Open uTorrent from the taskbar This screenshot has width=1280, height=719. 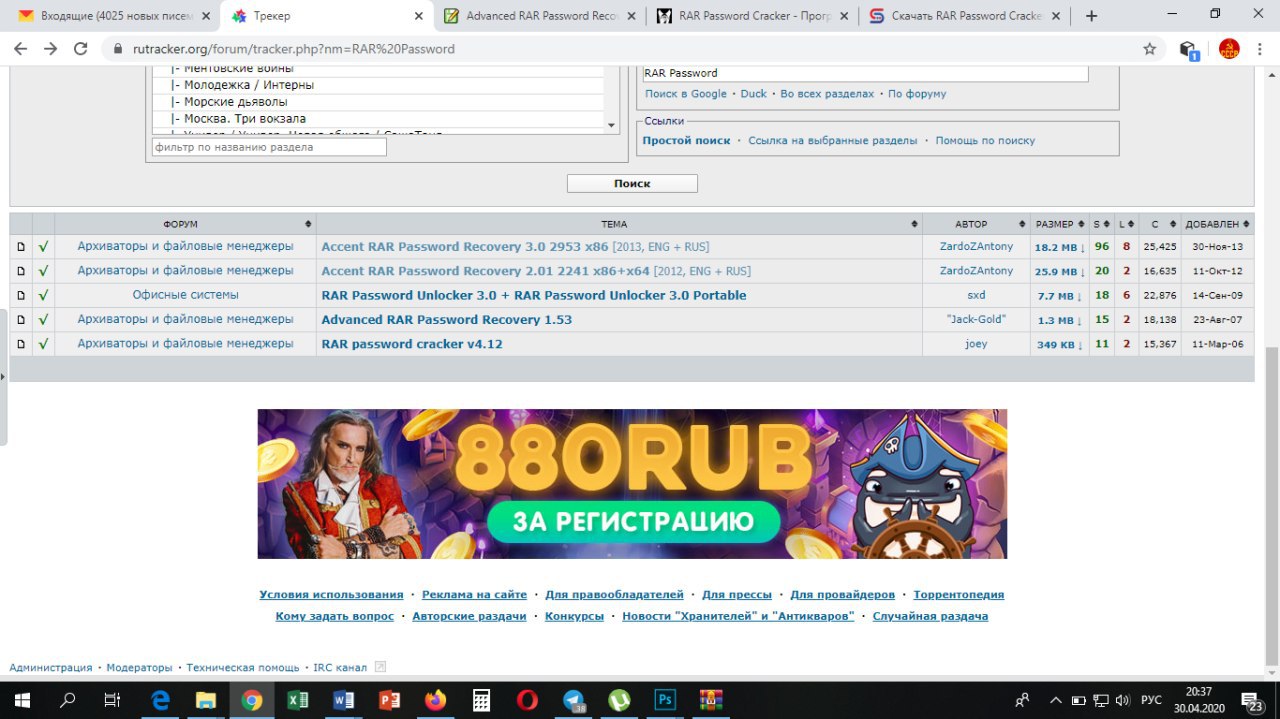pos(619,700)
